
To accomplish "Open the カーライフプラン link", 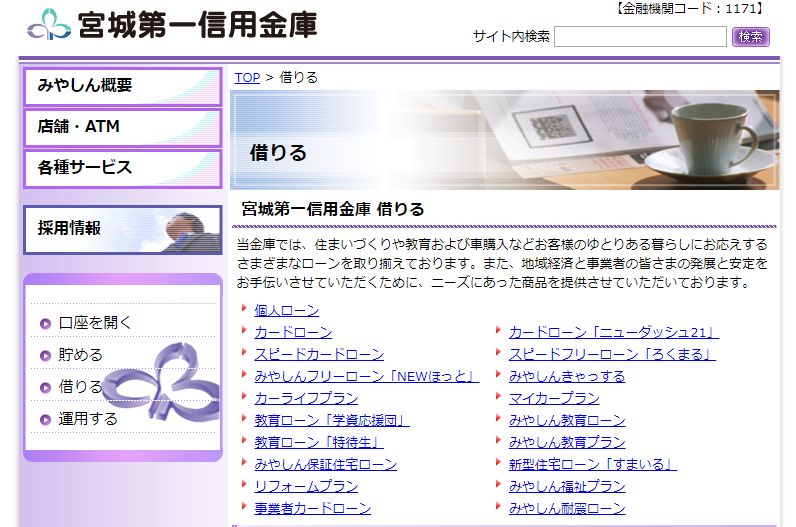I will [x=306, y=399].
